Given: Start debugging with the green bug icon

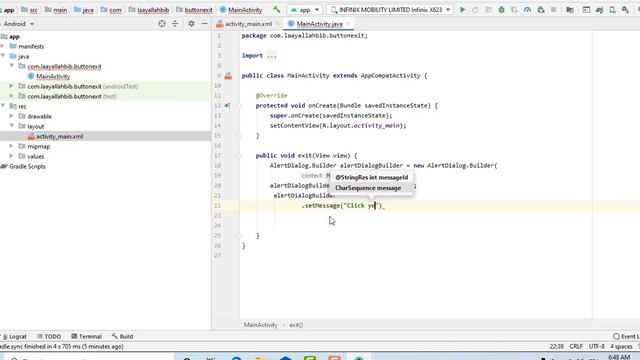Looking at the screenshot, I should 501,9.
